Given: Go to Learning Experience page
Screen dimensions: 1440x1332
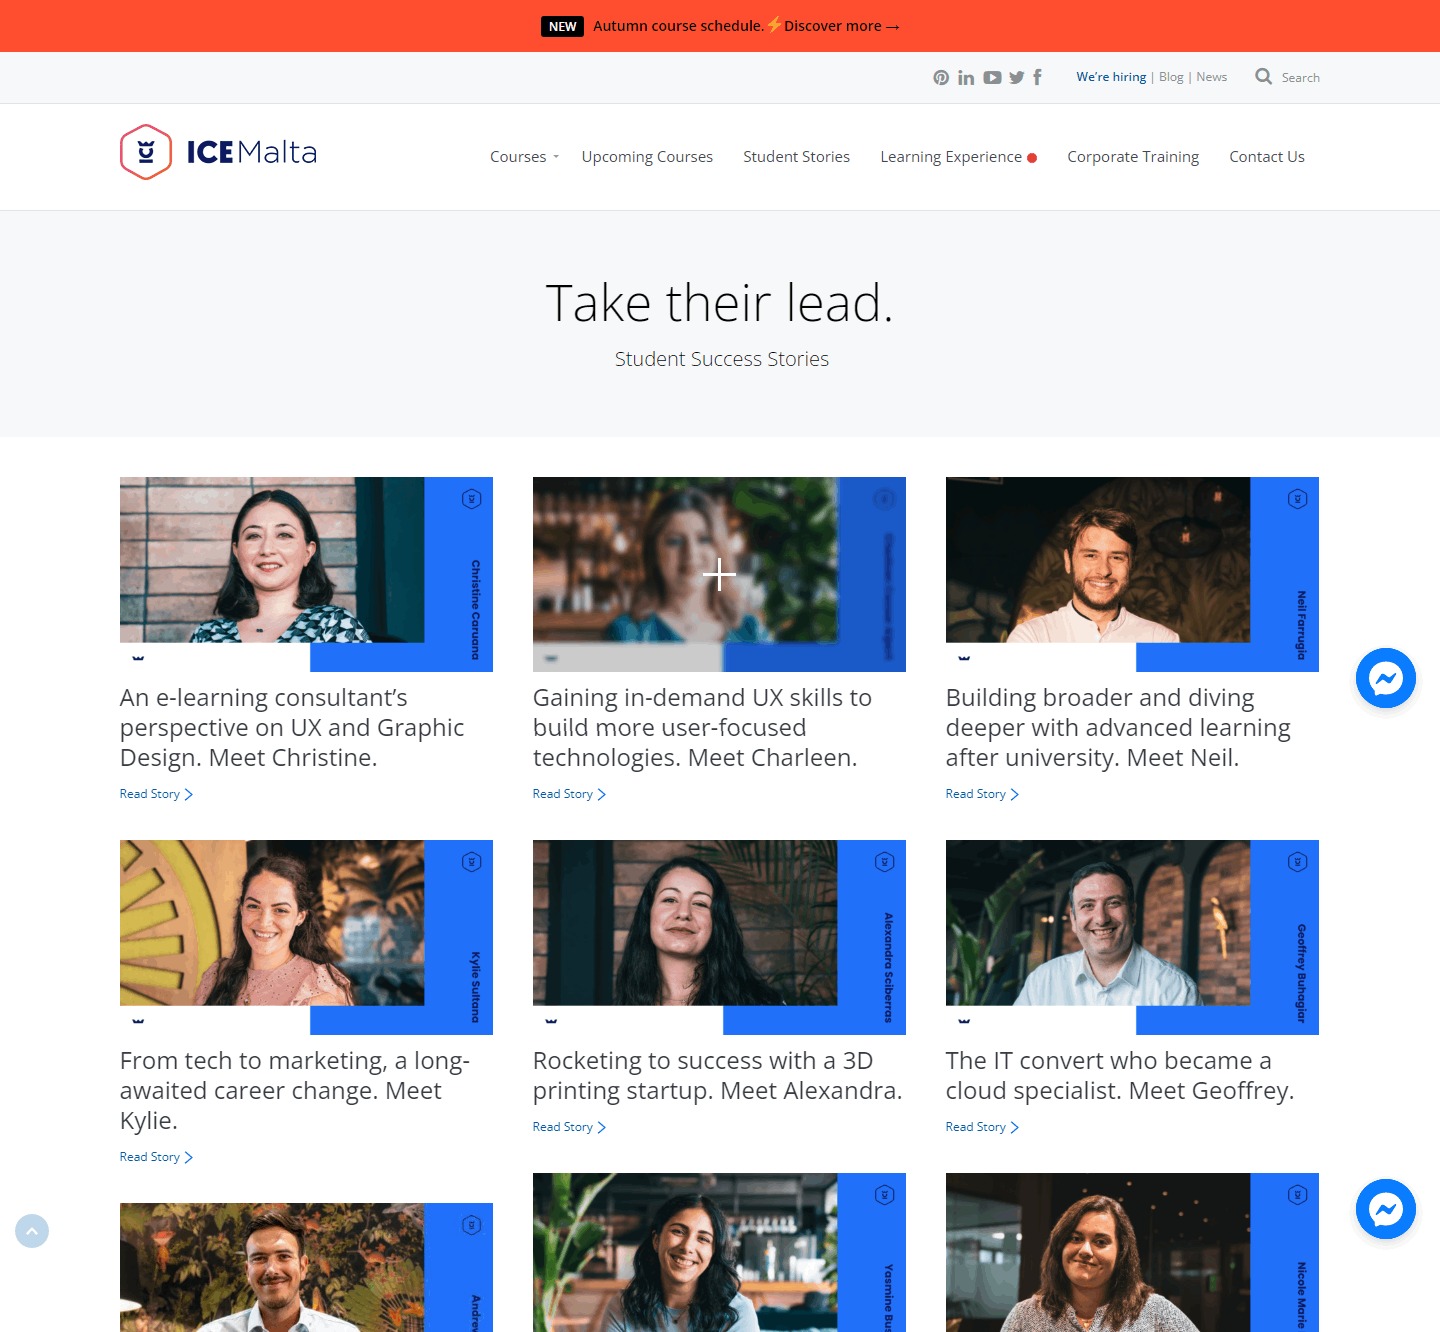Looking at the screenshot, I should click(951, 157).
